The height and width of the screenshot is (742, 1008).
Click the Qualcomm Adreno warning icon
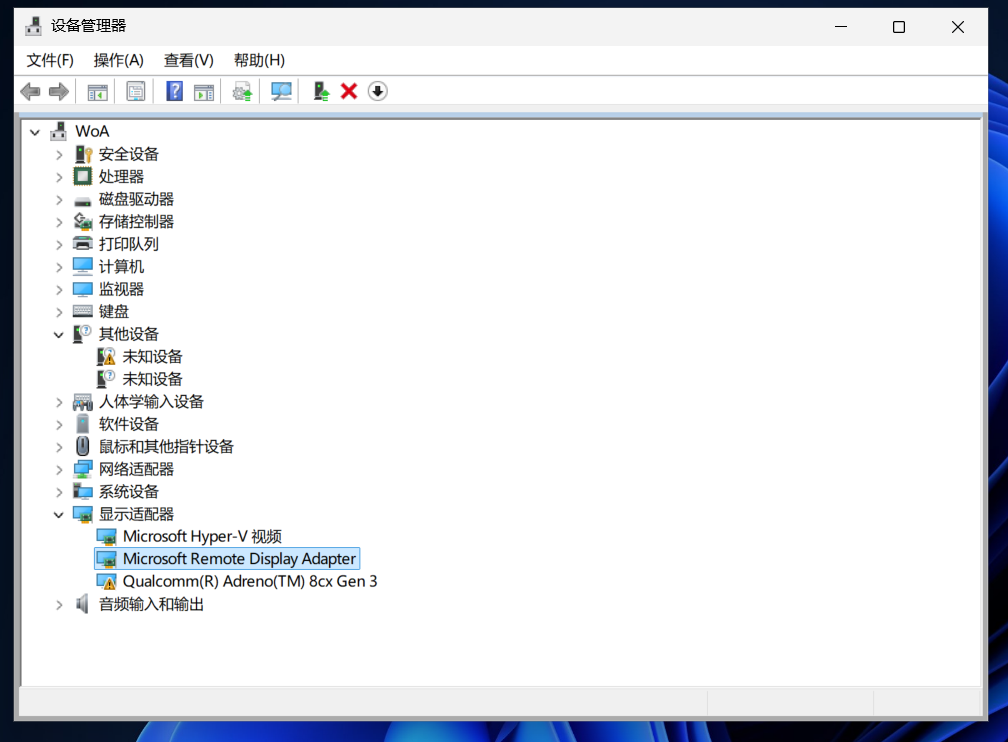(x=106, y=581)
